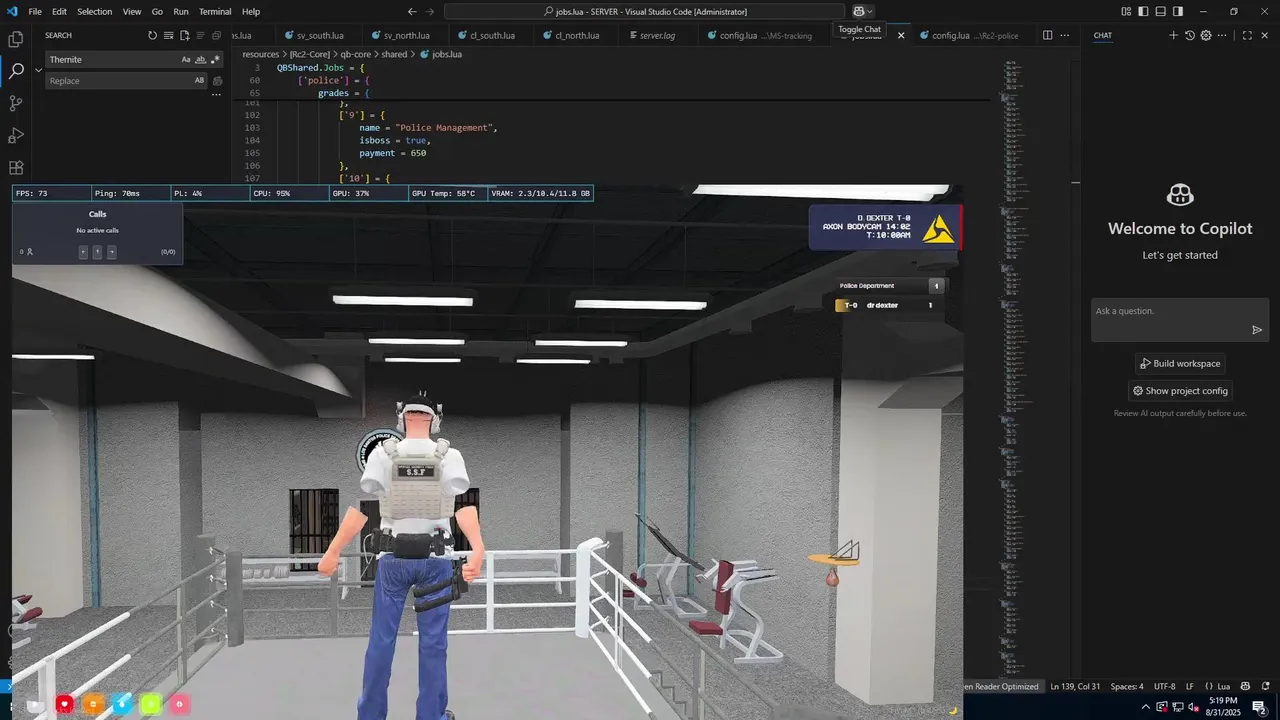The image size is (1280, 720).
Task: Toggle Match Whole Word in search
Action: click(201, 59)
